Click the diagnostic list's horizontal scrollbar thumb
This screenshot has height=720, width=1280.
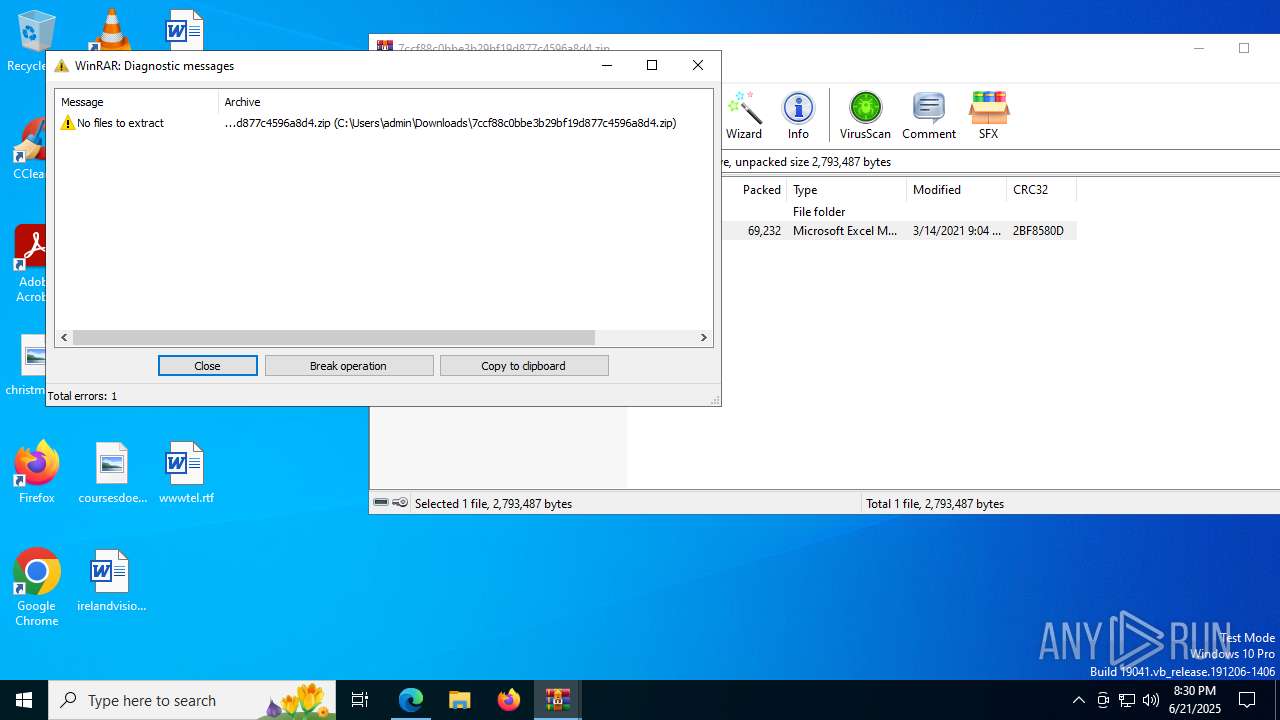point(334,338)
